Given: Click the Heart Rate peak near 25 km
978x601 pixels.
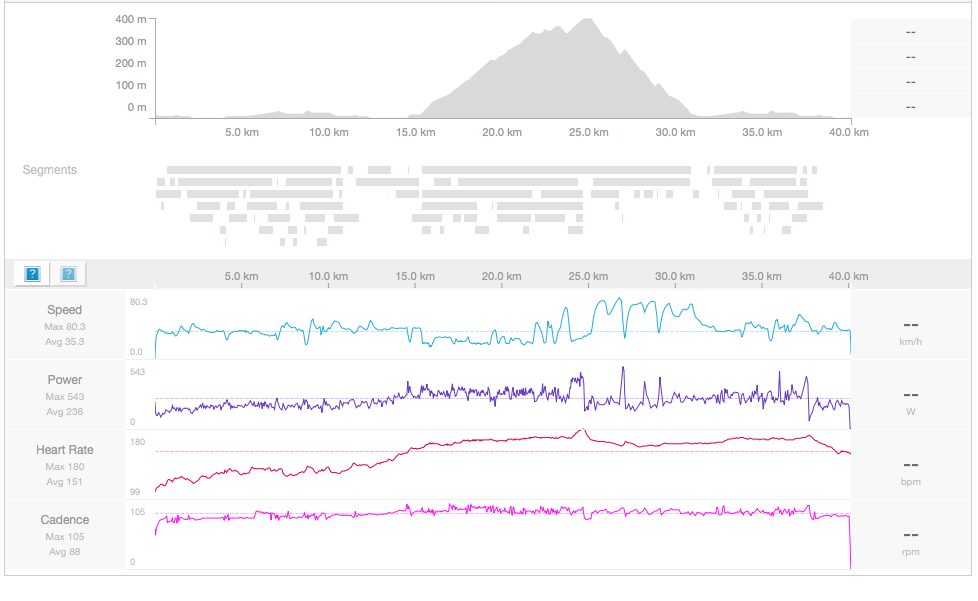Looking at the screenshot, I should point(582,431).
